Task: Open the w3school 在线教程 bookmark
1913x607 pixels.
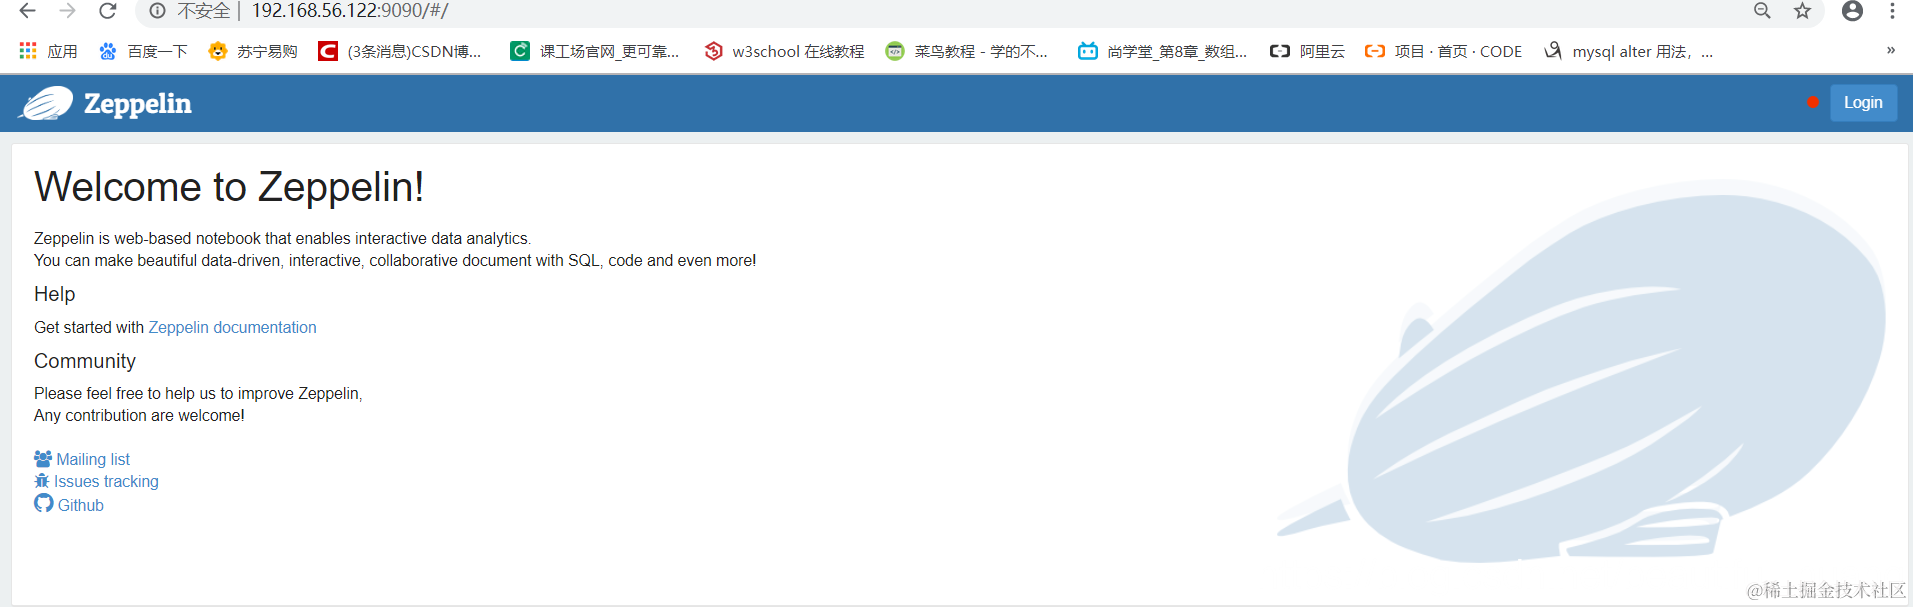Action: click(x=784, y=51)
